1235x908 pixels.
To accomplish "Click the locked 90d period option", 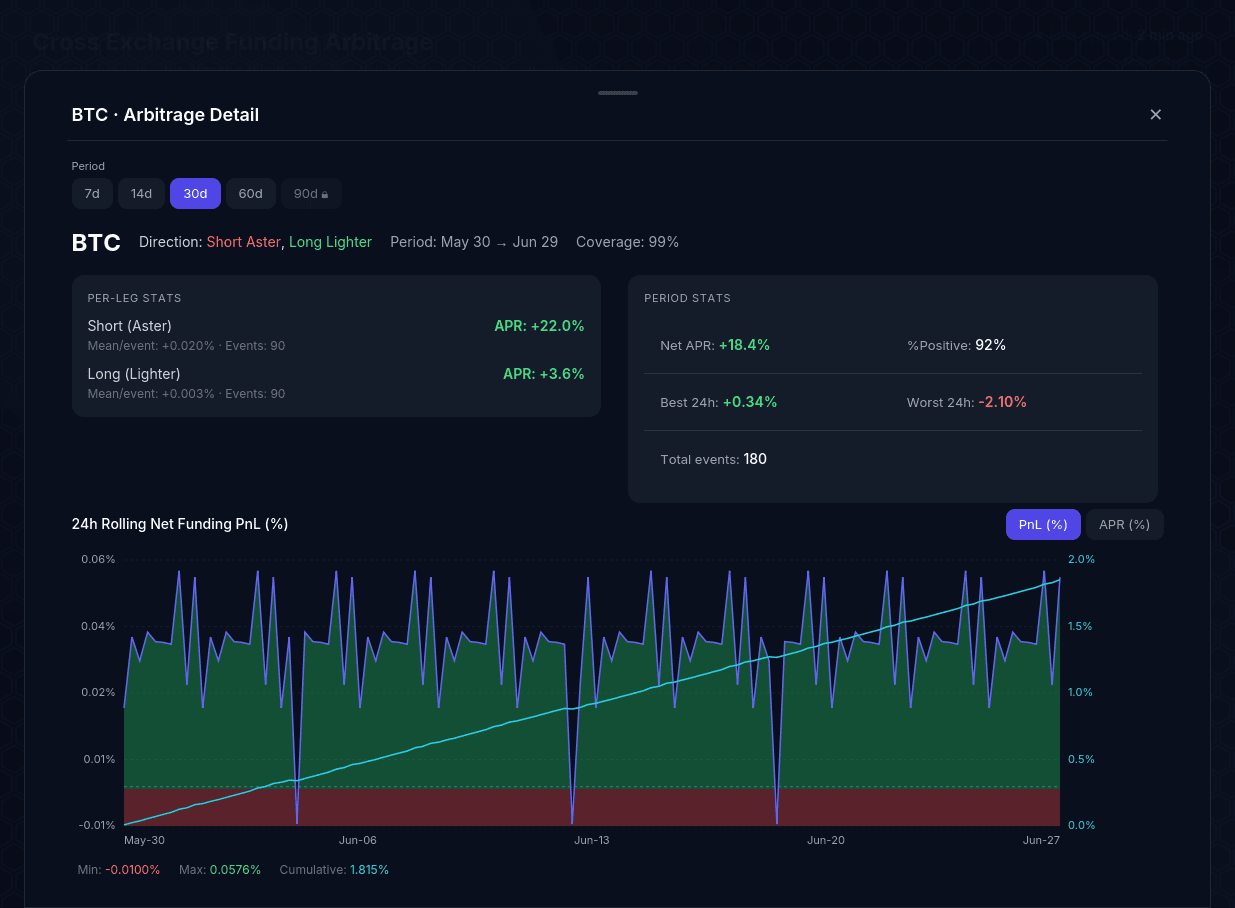I will [311, 193].
